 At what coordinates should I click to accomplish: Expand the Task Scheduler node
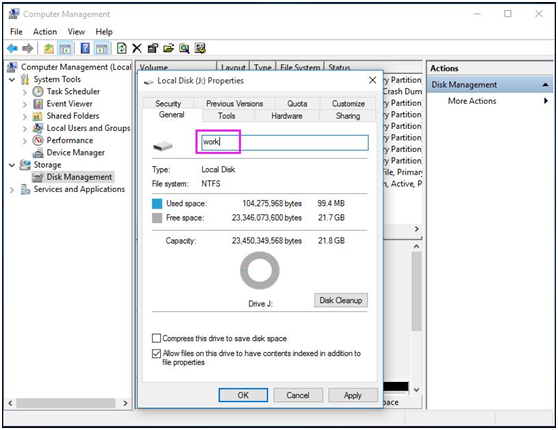pos(25,92)
